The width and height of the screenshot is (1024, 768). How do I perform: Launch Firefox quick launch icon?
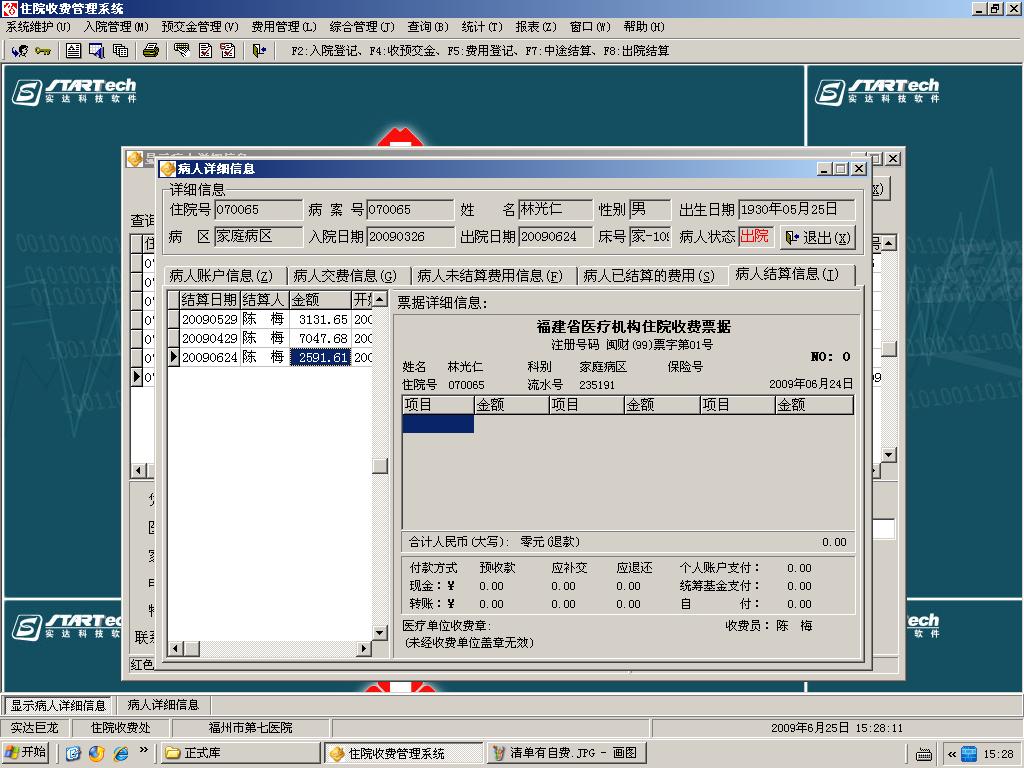pyautogui.click(x=97, y=753)
